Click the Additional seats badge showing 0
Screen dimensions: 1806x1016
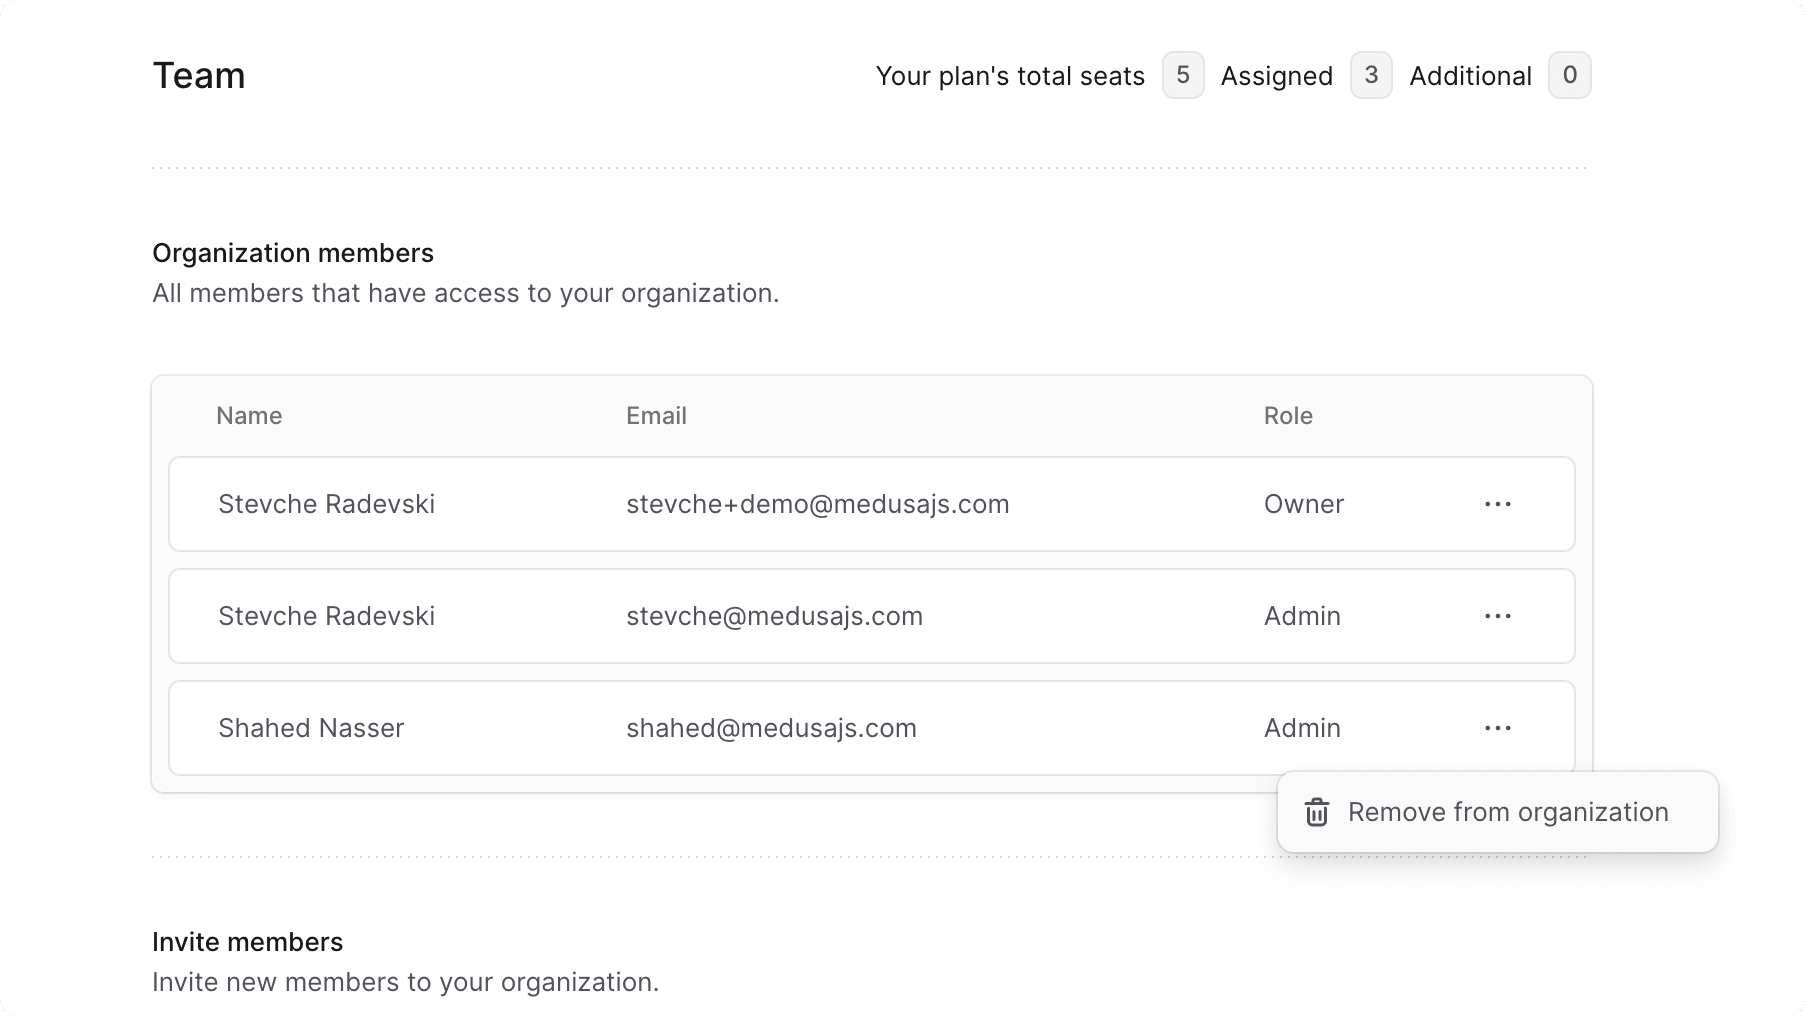[x=1569, y=75]
